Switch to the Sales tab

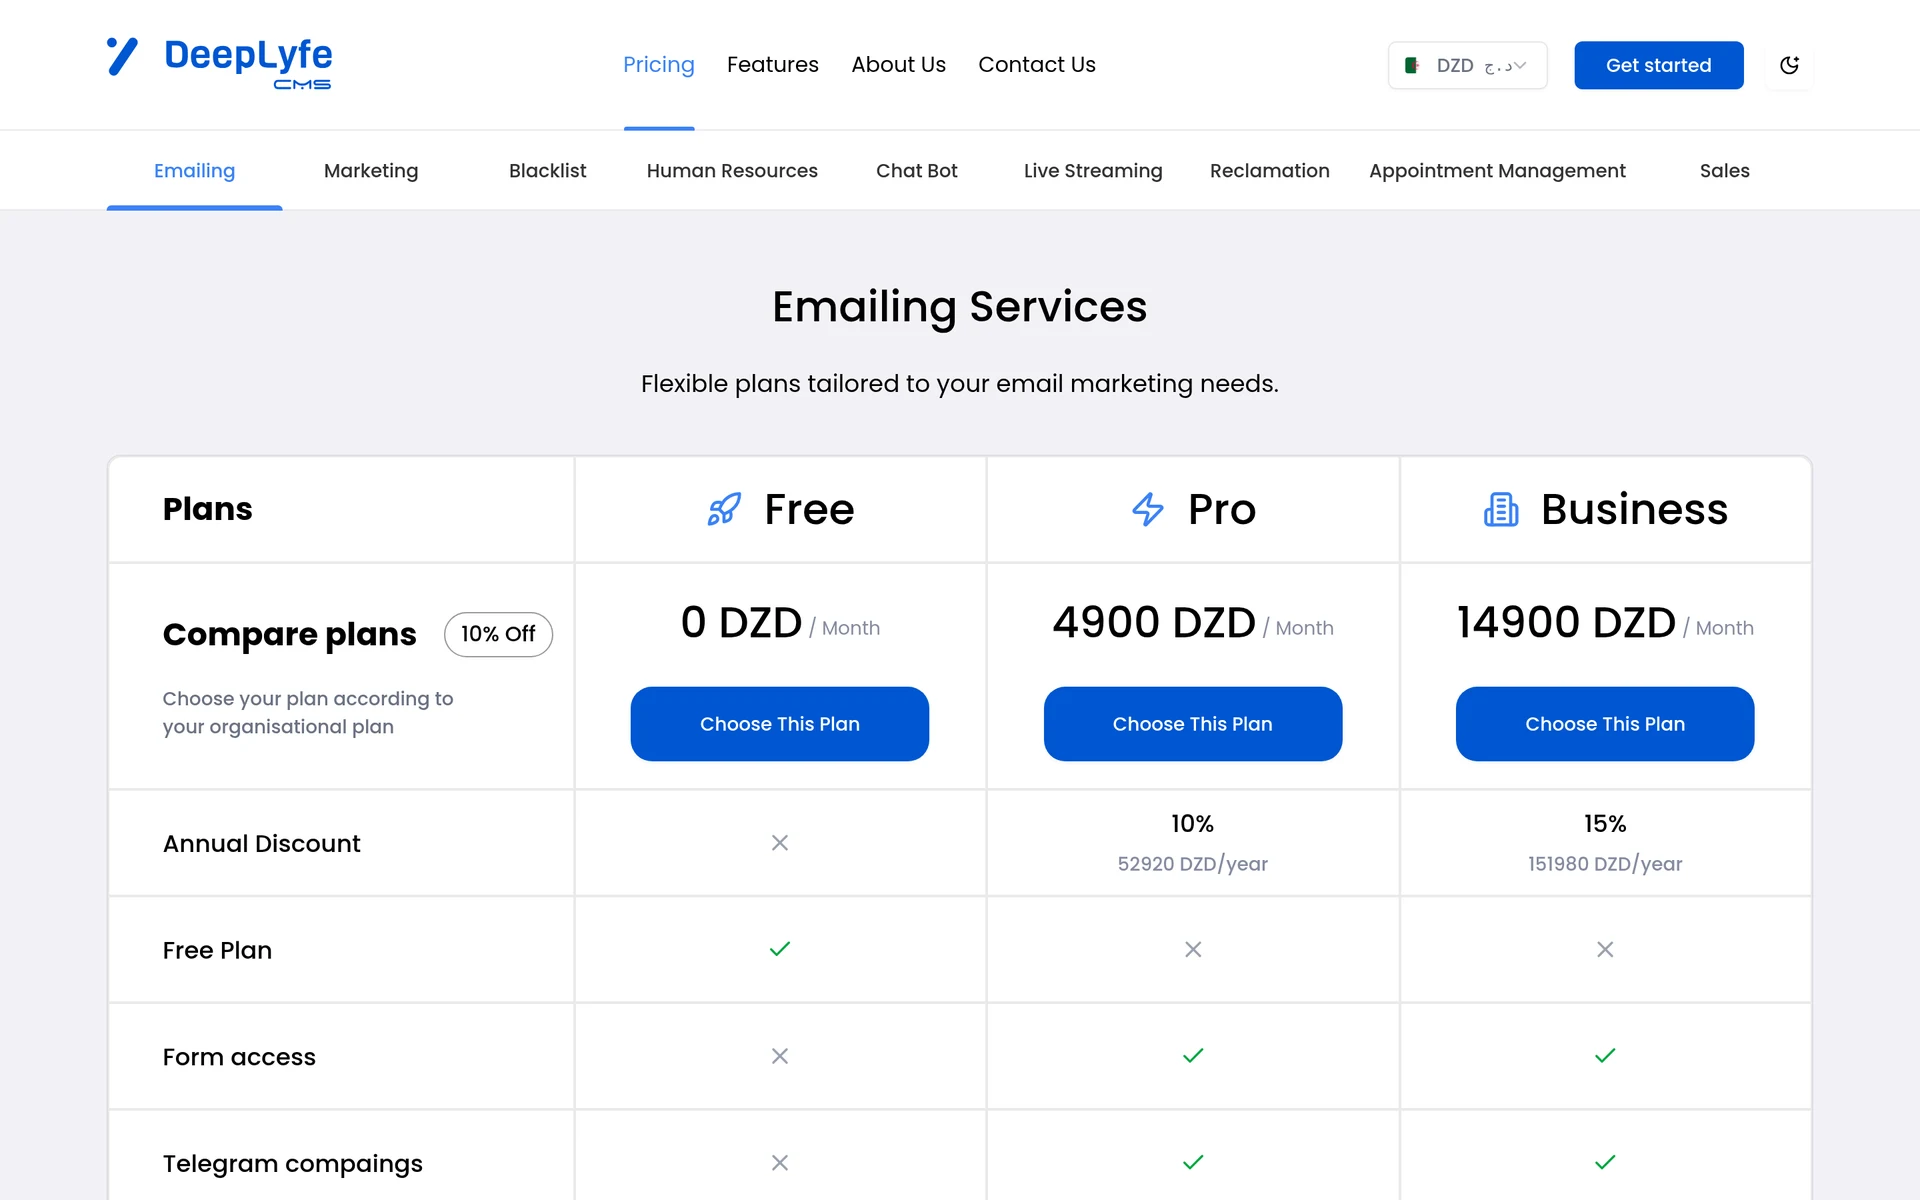coord(1724,171)
